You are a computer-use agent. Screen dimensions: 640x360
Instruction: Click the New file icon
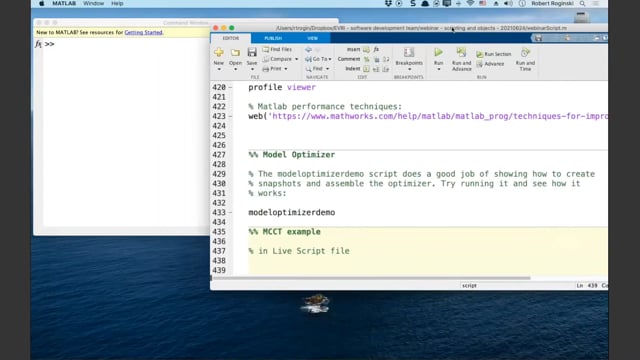click(x=219, y=52)
